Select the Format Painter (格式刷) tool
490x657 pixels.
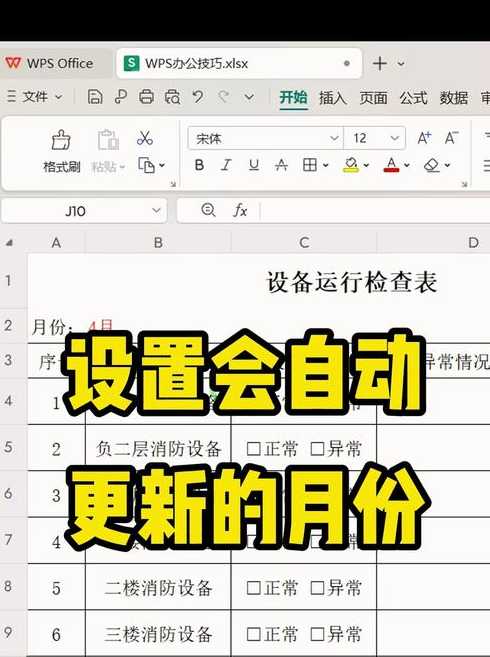point(61,151)
